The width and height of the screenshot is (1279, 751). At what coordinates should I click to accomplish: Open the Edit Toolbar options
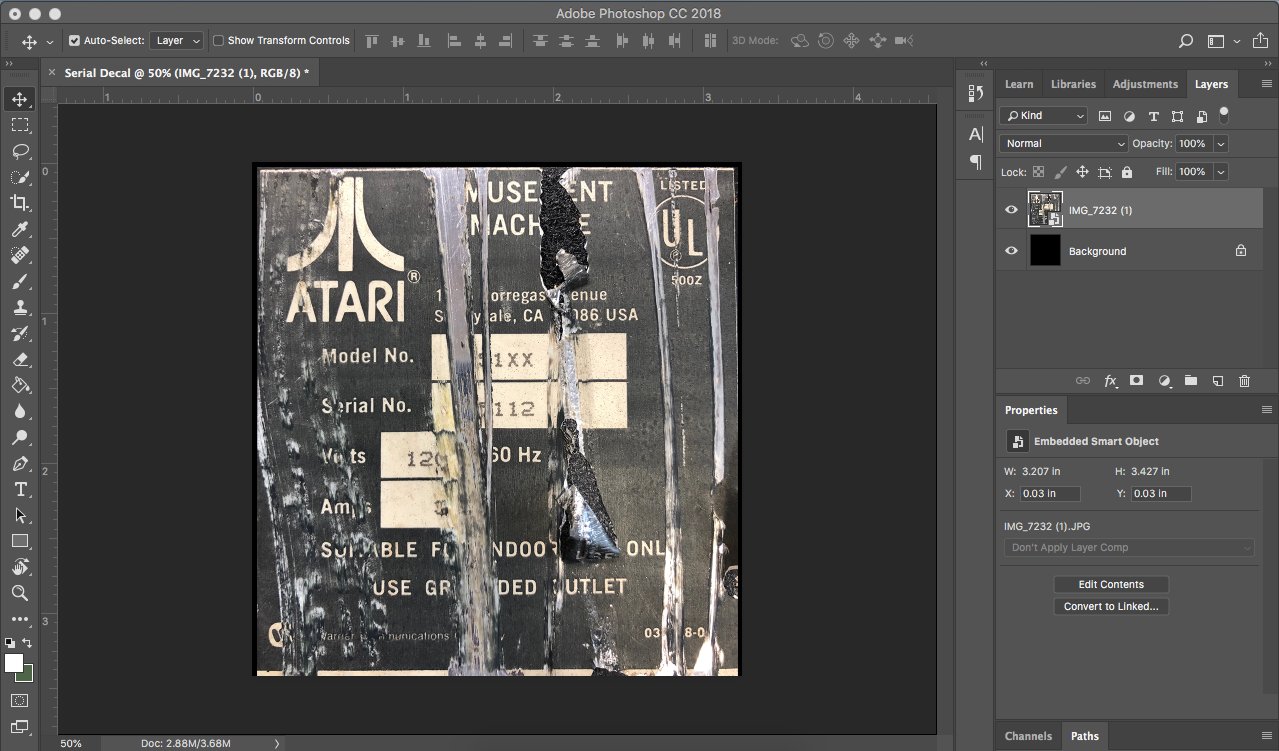click(20, 619)
